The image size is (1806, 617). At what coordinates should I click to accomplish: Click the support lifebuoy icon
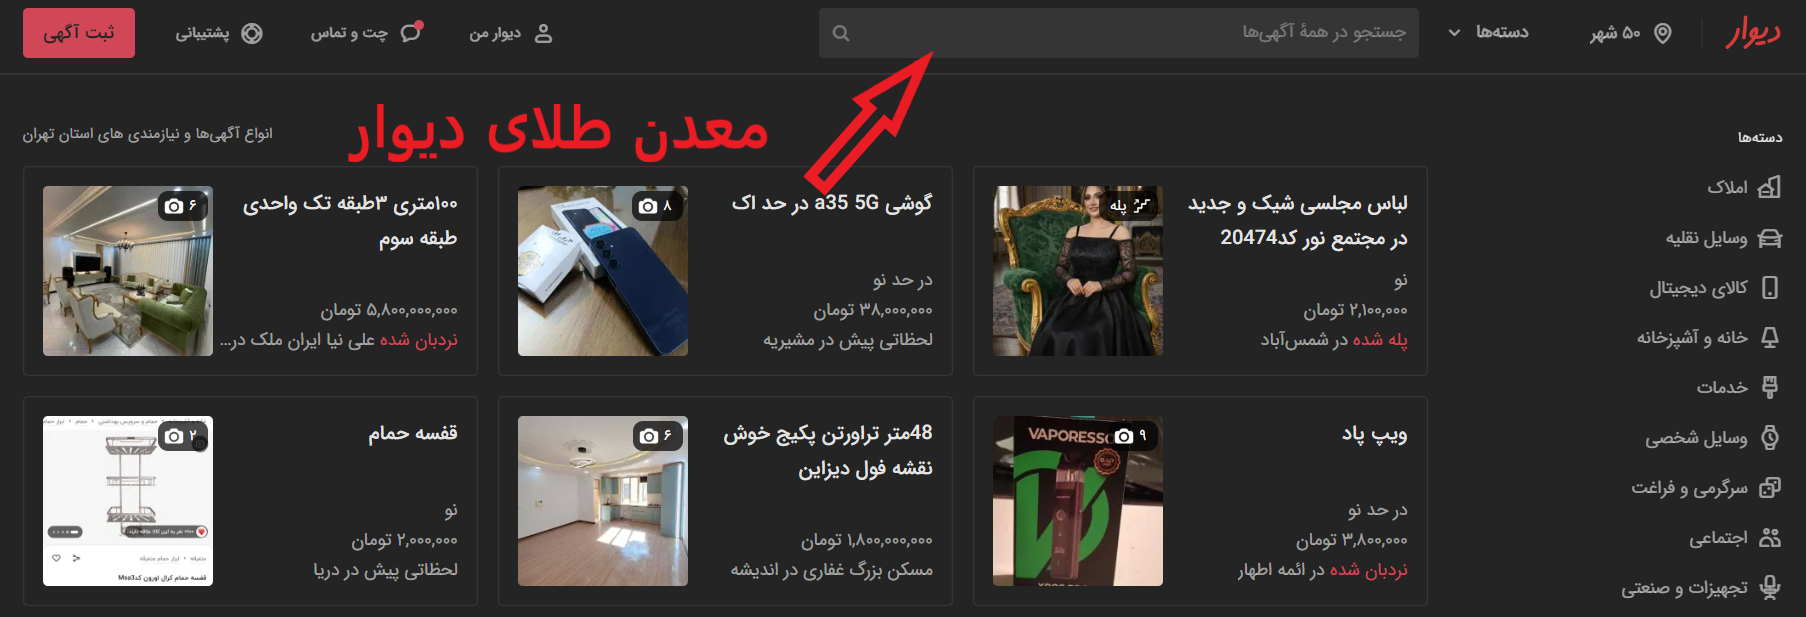pos(252,33)
